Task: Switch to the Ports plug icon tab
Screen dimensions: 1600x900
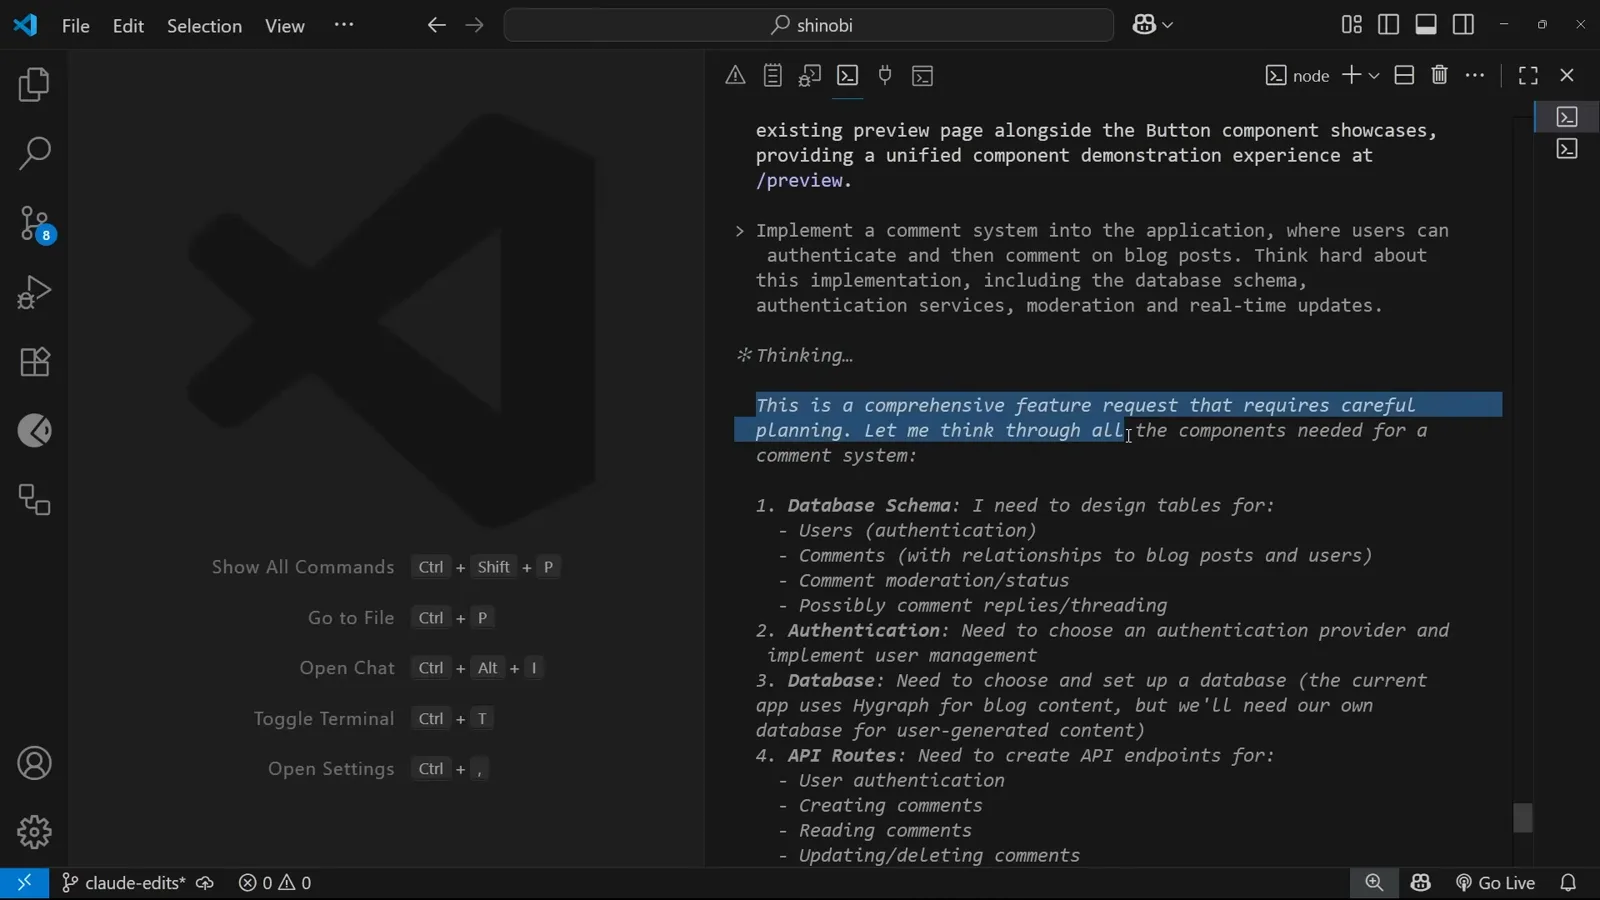Action: 885,75
